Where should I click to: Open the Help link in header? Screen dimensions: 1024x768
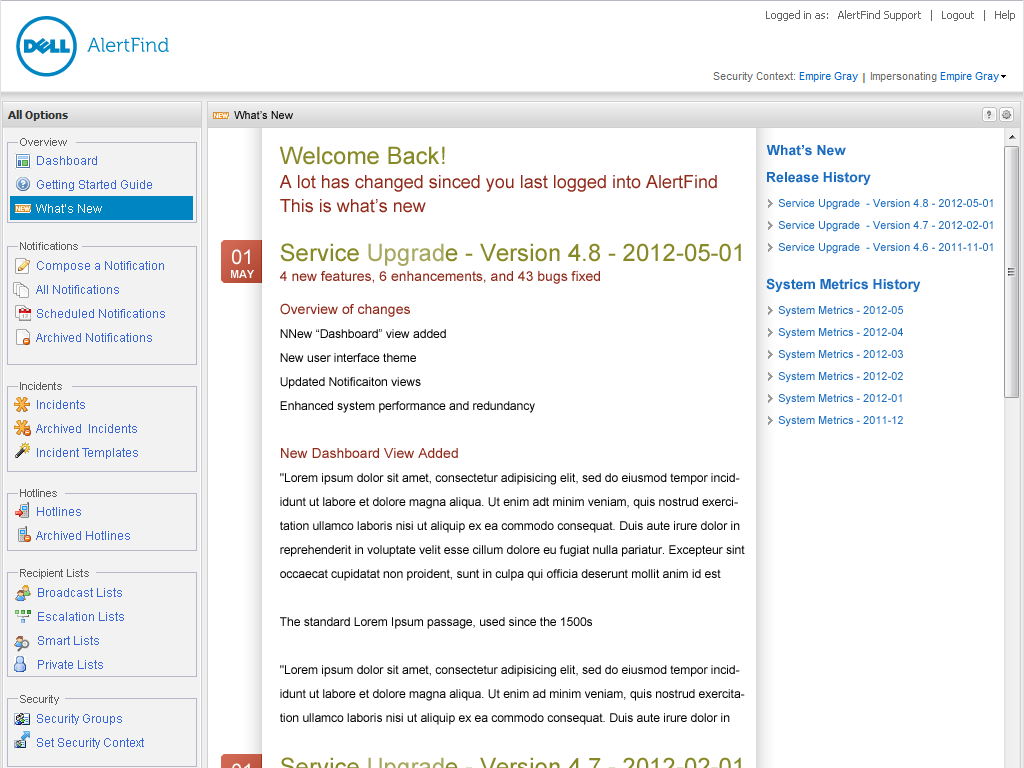pyautogui.click(x=1004, y=15)
